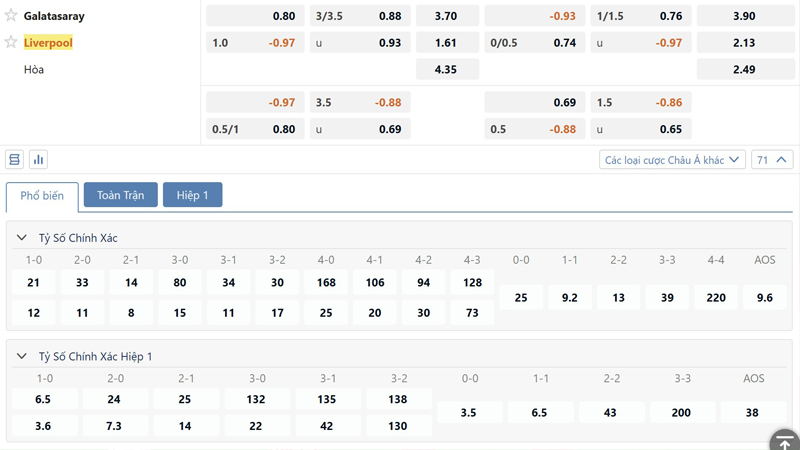The width and height of the screenshot is (800, 450).
Task: Bet correct score 1-0 at odds 21
Action: click(34, 282)
